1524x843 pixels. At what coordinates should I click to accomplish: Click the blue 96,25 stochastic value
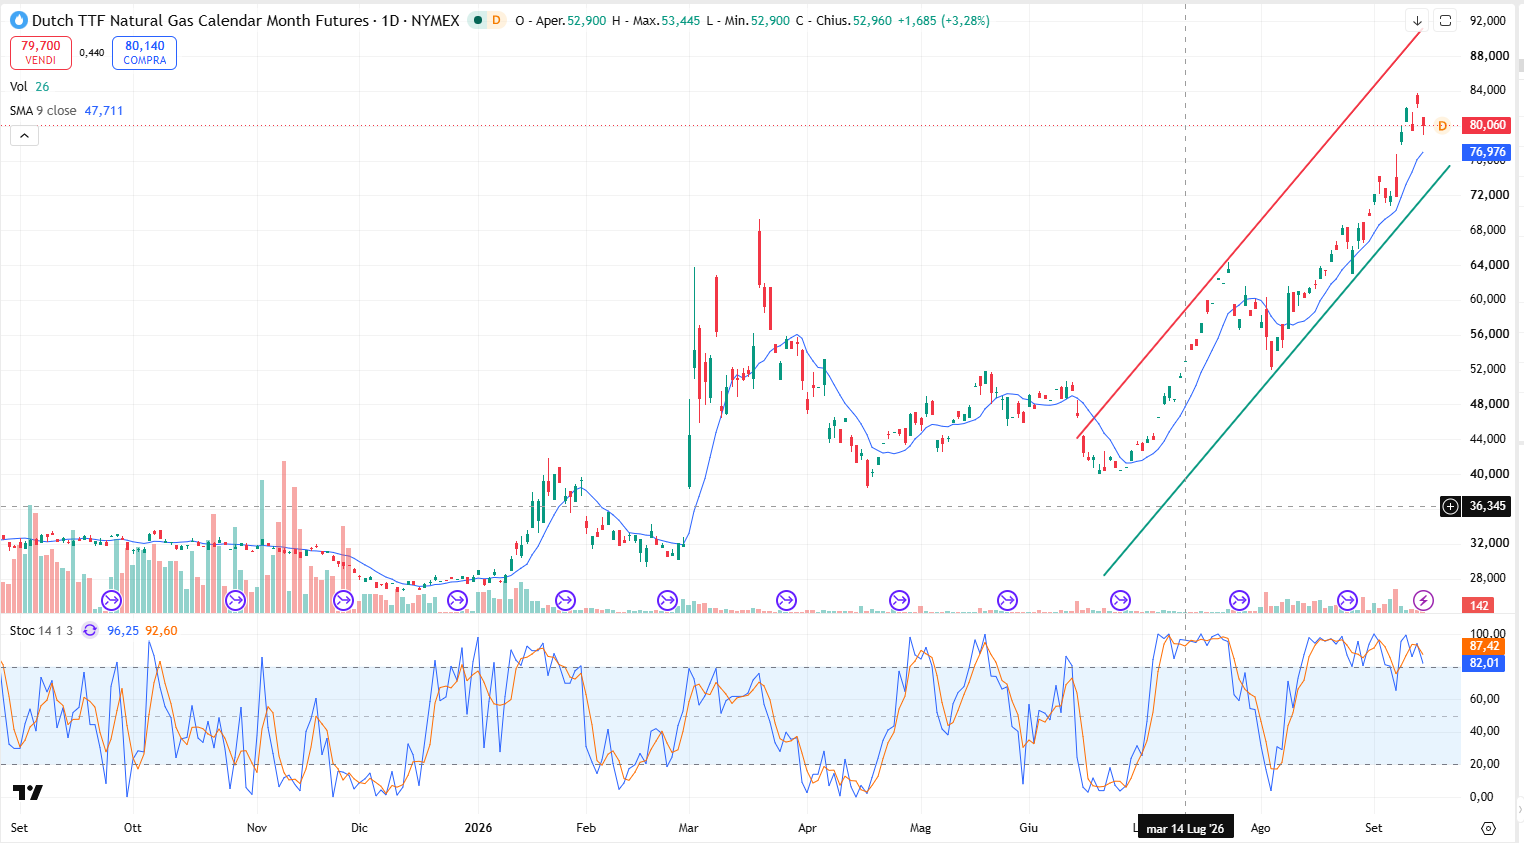pyautogui.click(x=123, y=631)
